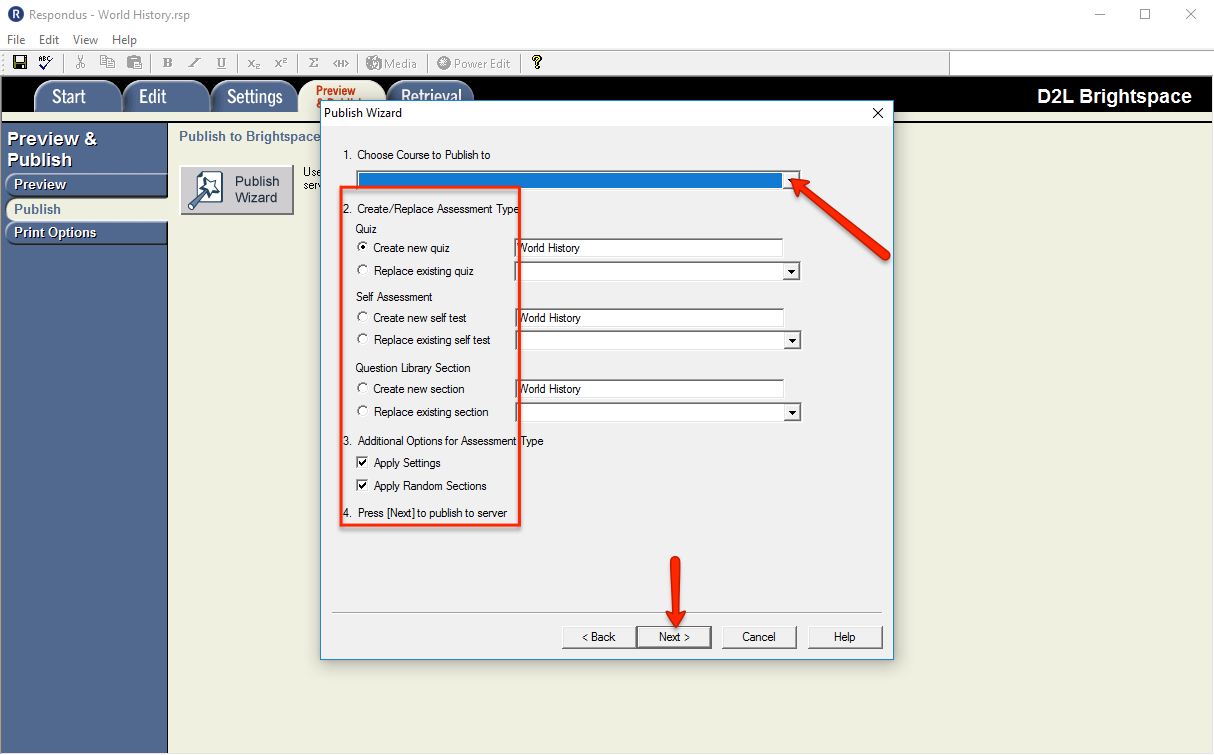
Task: Switch to the Settings tab
Action: (x=255, y=96)
